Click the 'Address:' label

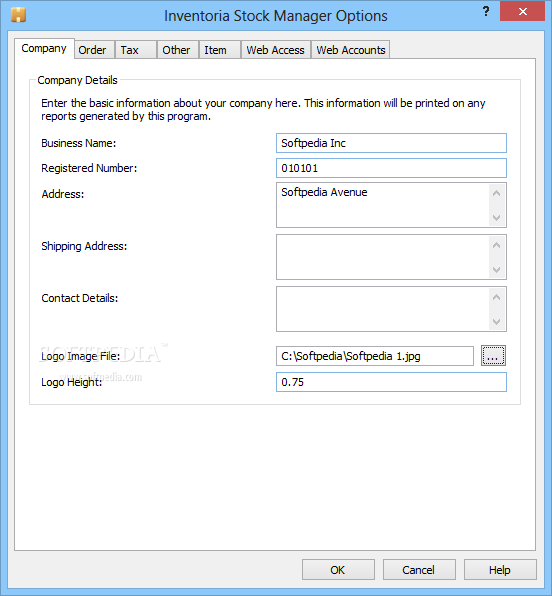point(63,194)
